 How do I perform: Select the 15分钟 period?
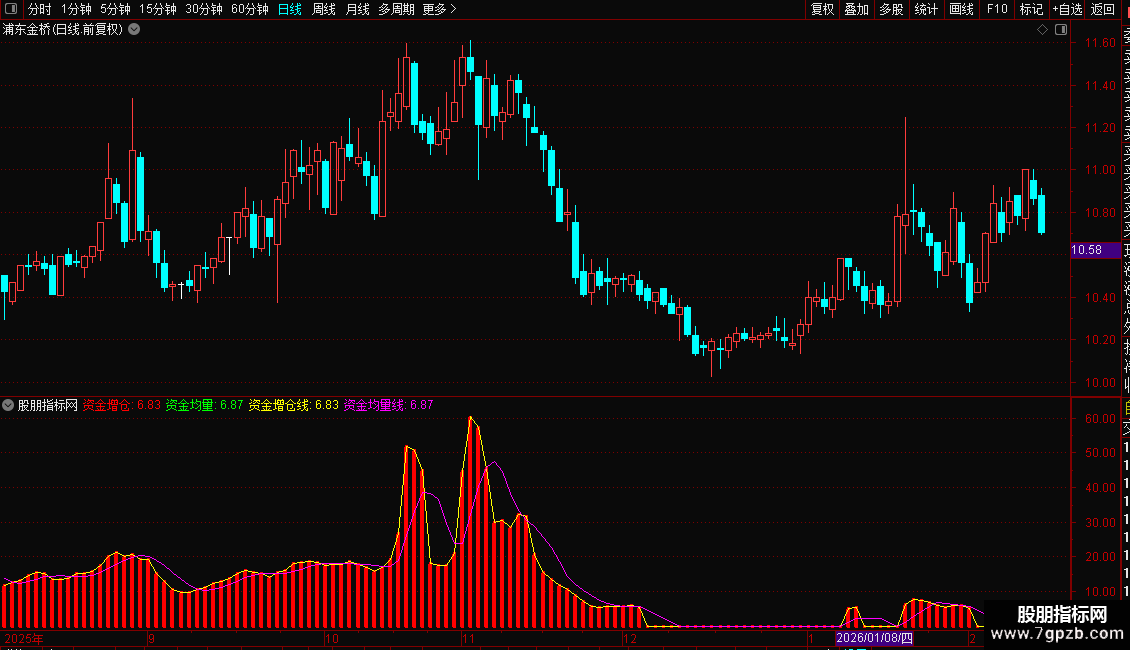158,9
